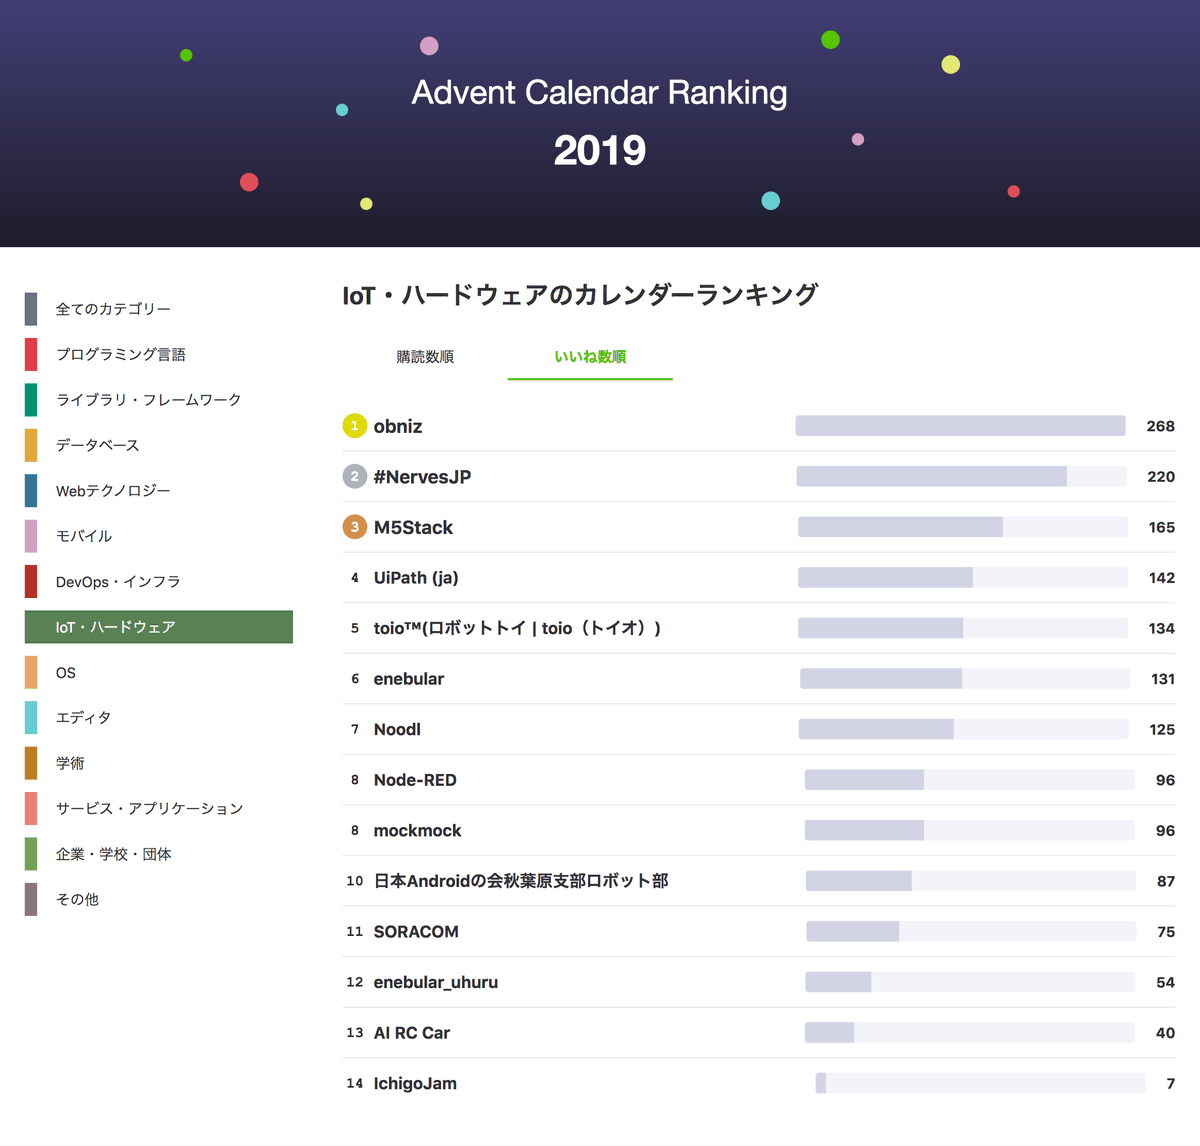Select the モバイル category
This screenshot has width=1200, height=1146.
click(84, 536)
